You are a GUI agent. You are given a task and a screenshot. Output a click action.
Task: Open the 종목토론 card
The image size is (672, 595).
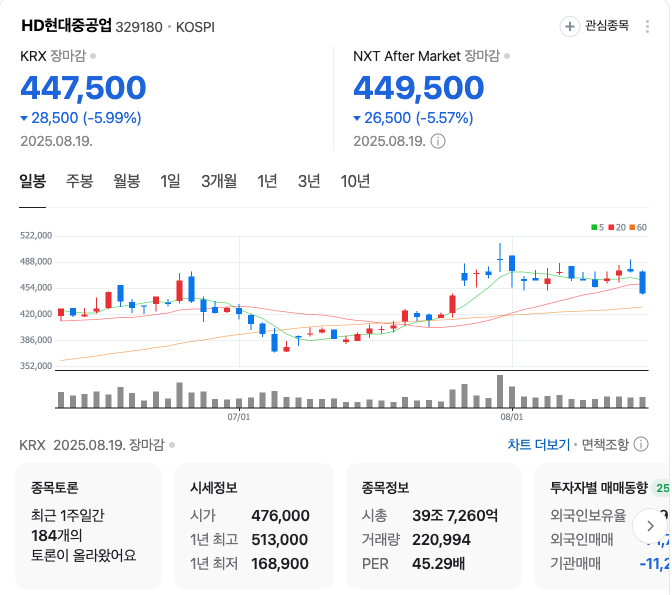pos(88,526)
